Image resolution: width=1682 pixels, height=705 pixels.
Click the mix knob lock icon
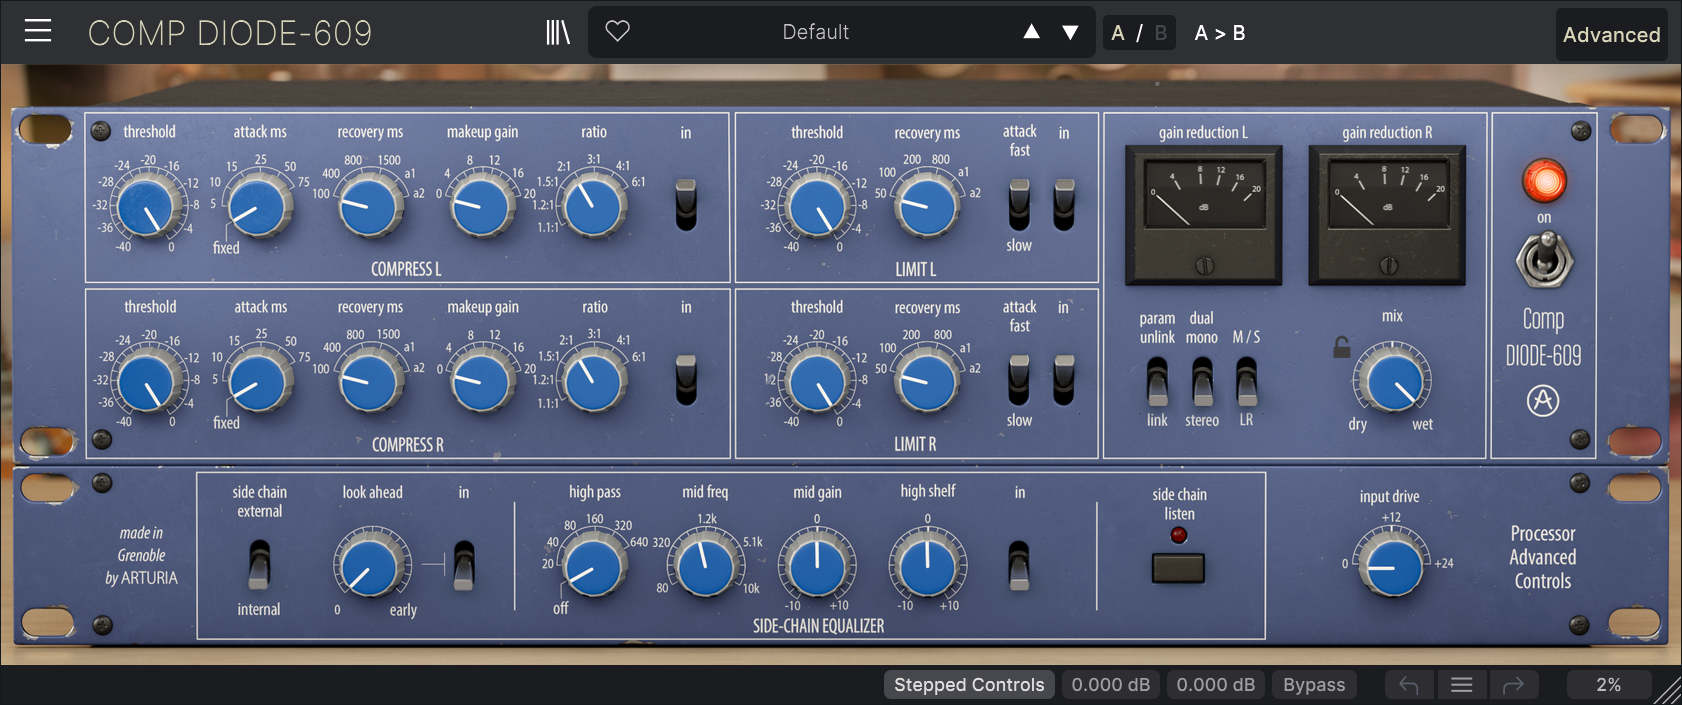1341,347
